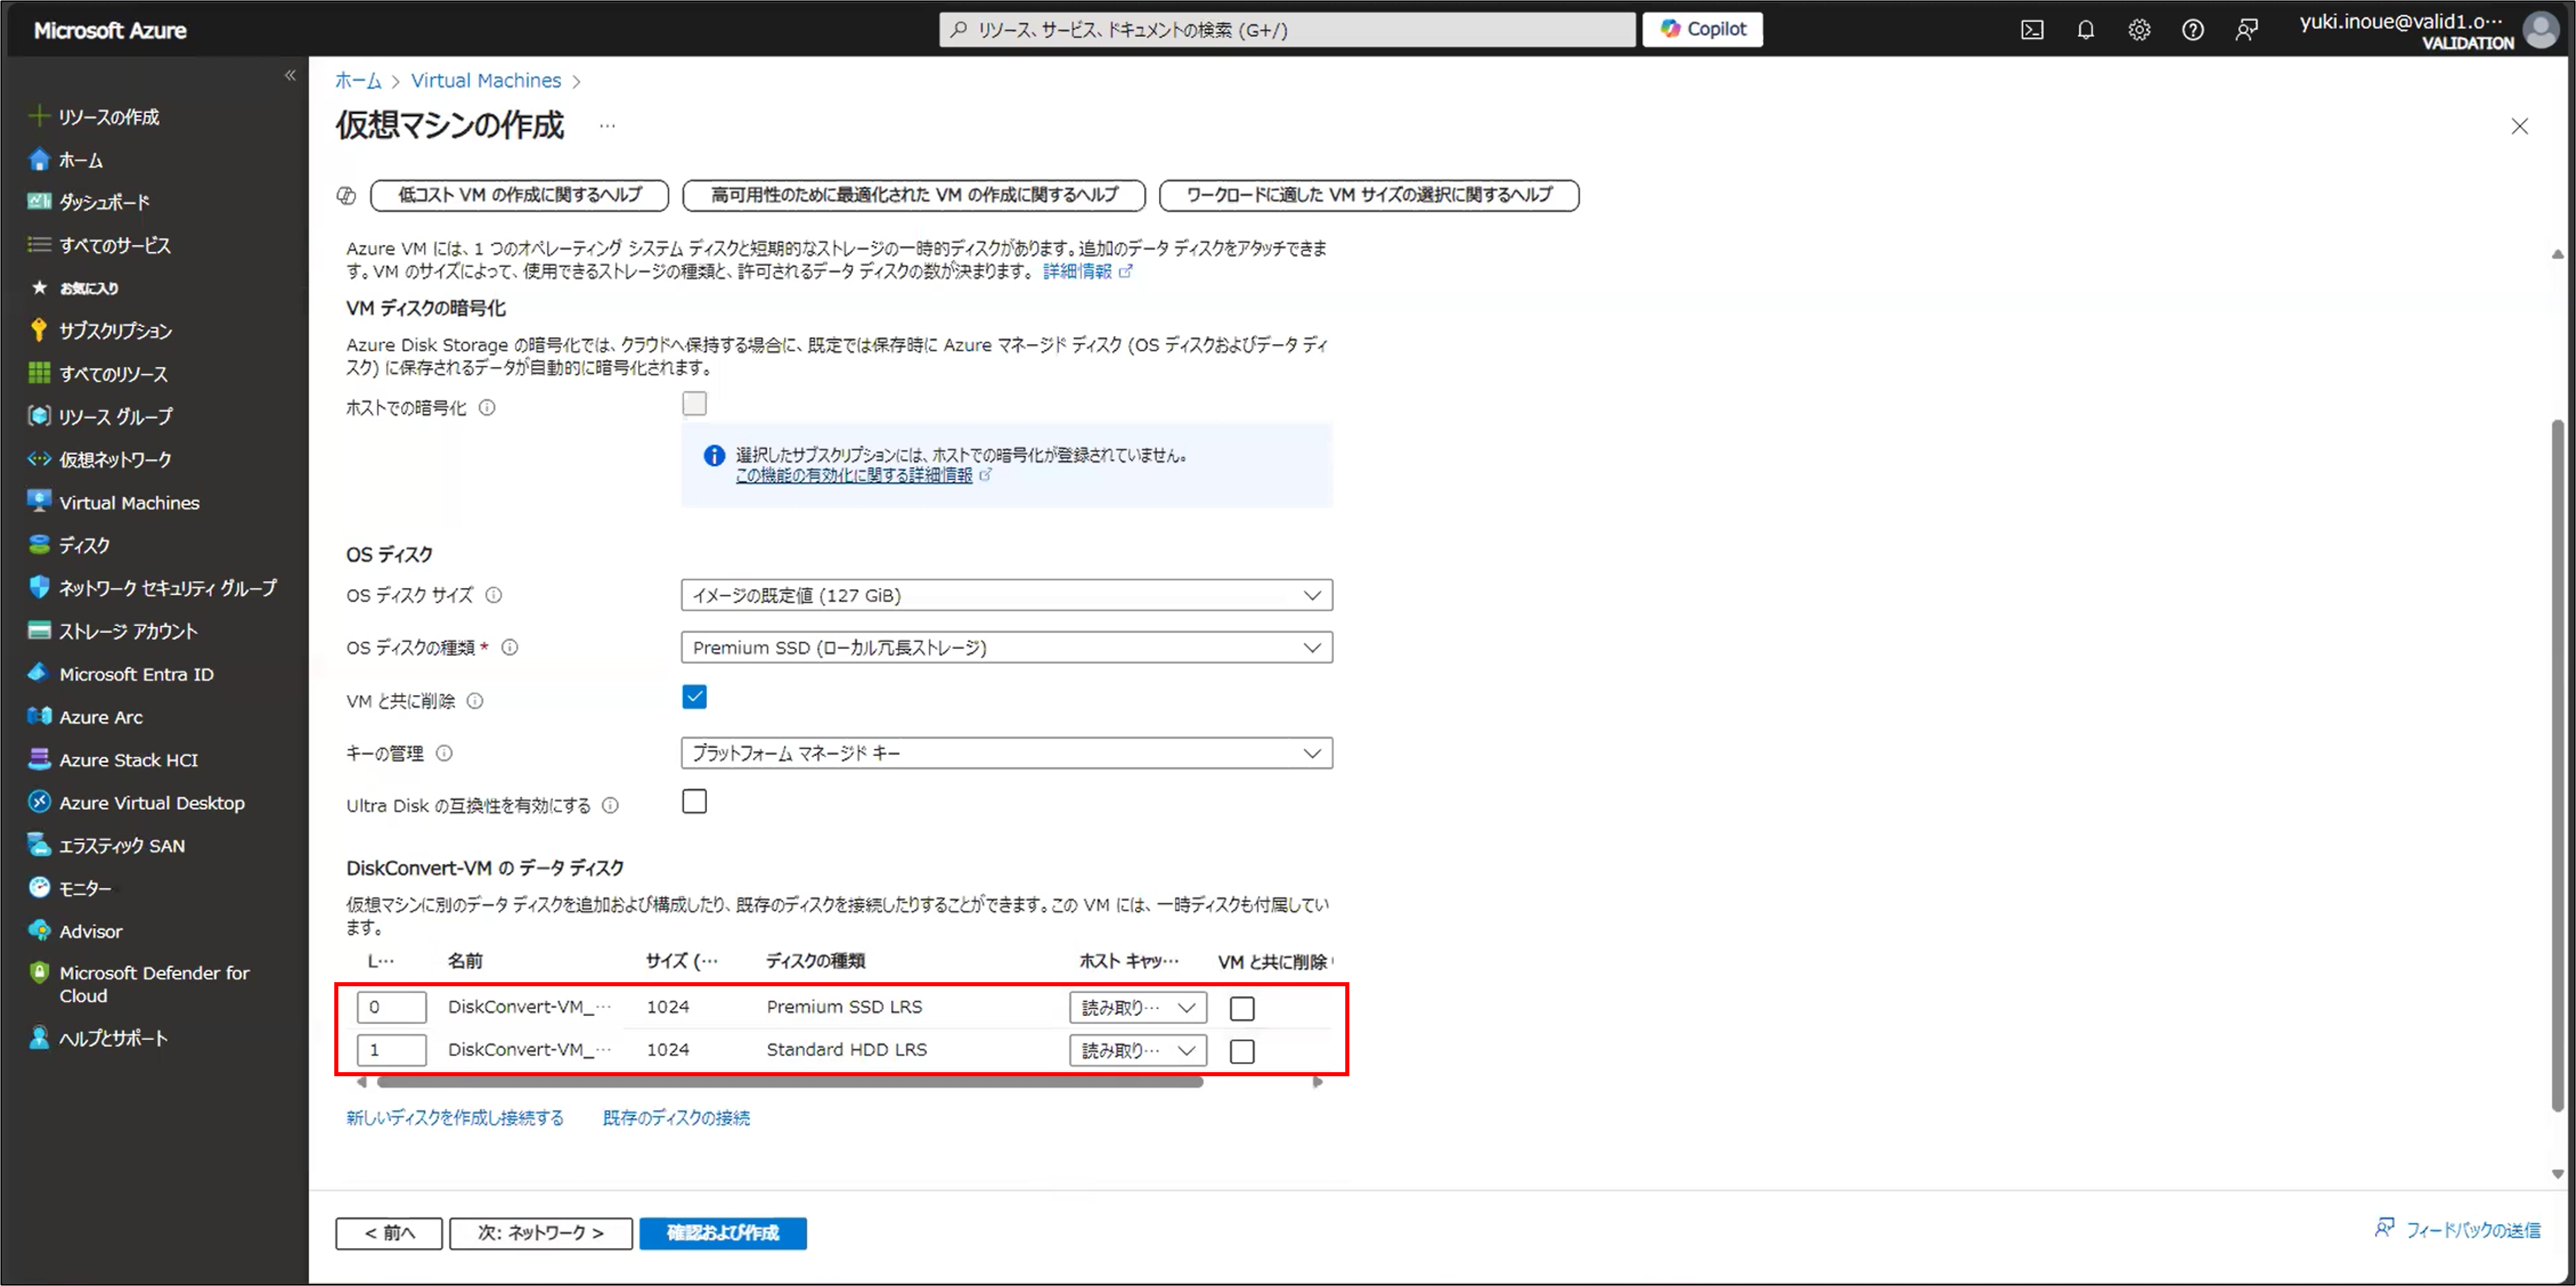
Task: Click 確認および作成 button
Action: 723,1233
